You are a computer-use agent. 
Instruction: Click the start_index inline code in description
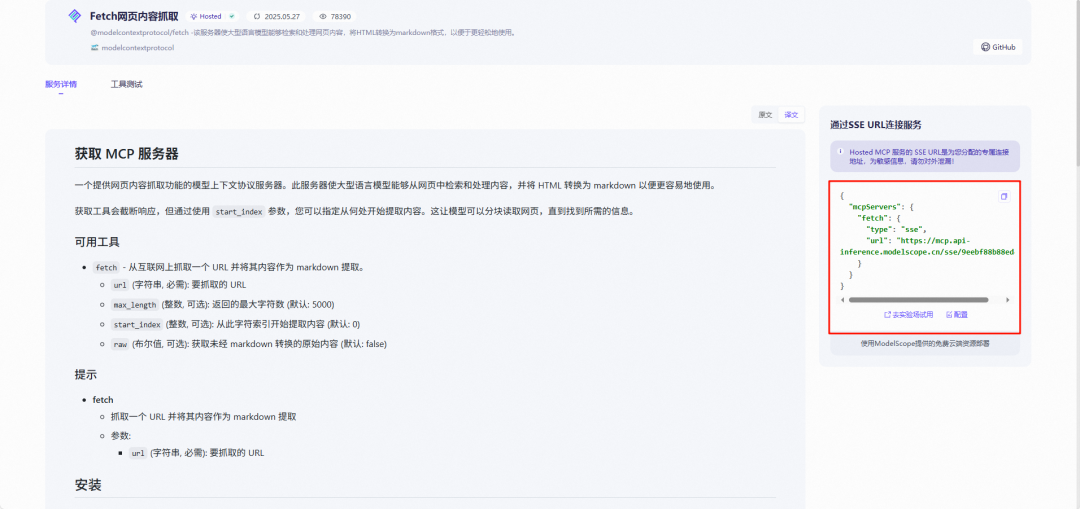coord(238,212)
